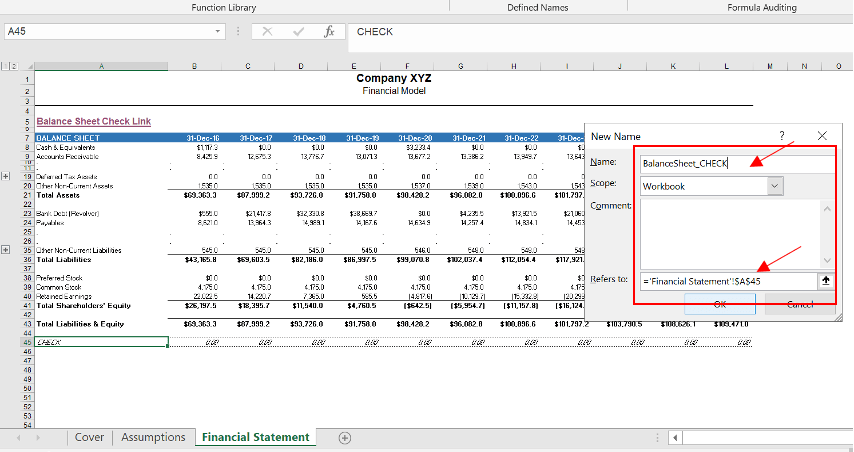Click Comment box scroll down arrow
Image resolution: width=854 pixels, height=452 pixels.
coord(827,260)
